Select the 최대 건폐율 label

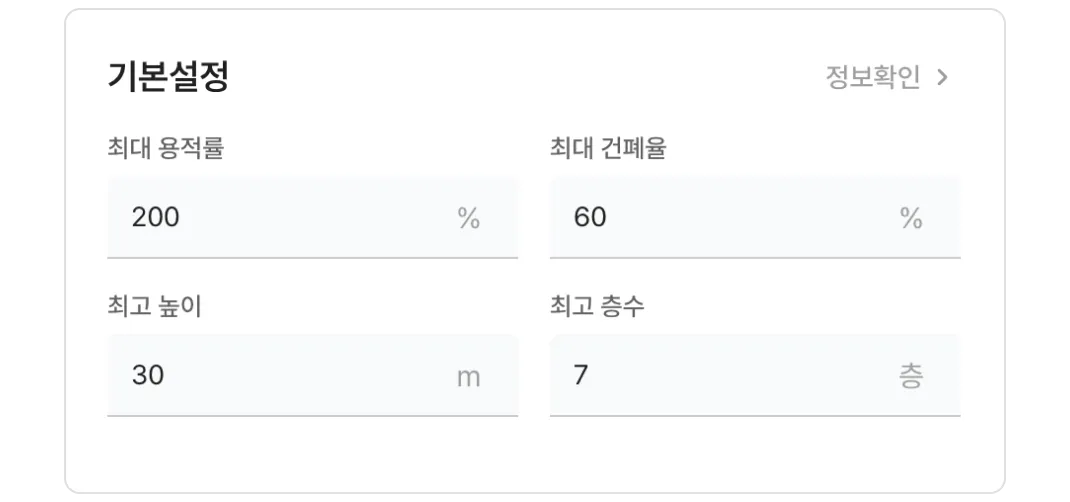(x=608, y=148)
